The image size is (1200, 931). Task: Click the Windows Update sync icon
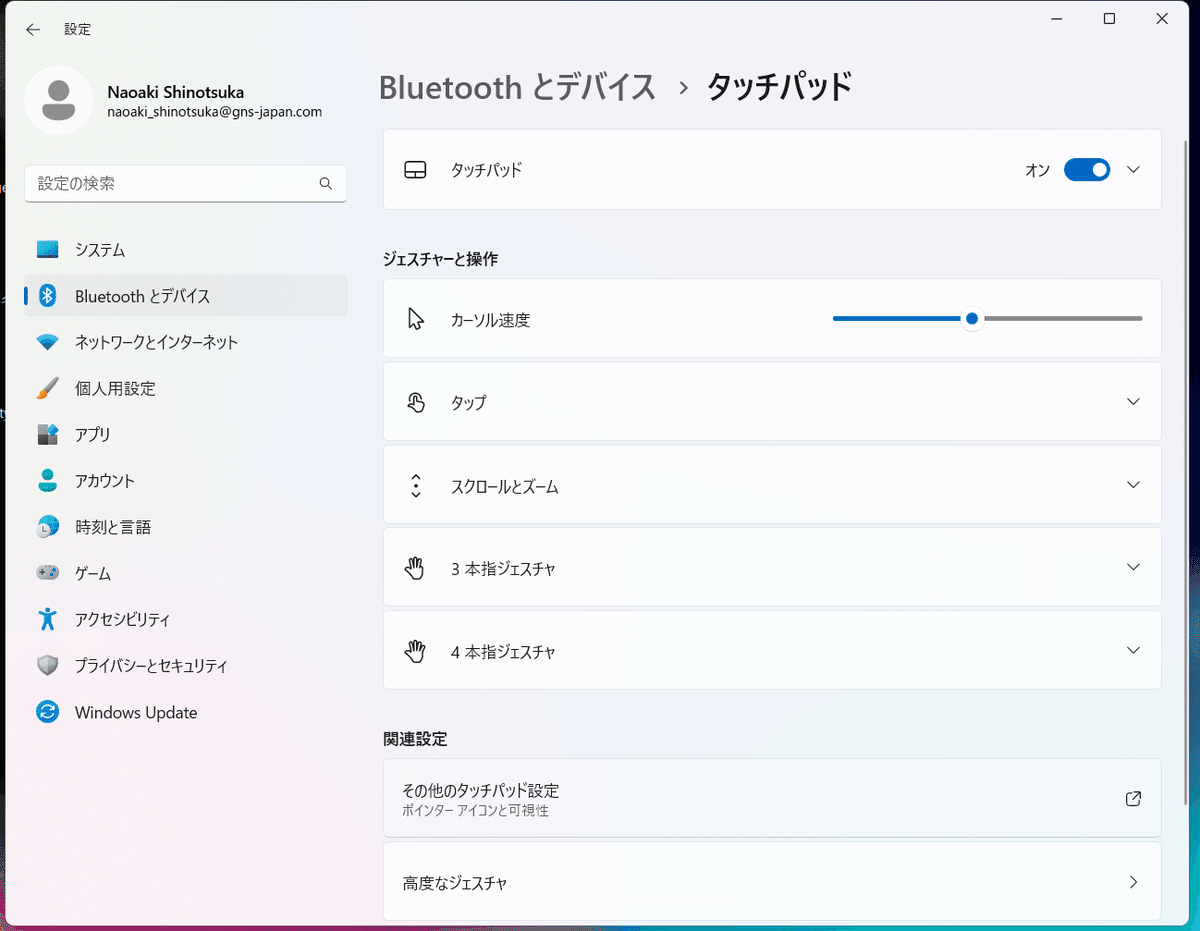coord(48,712)
